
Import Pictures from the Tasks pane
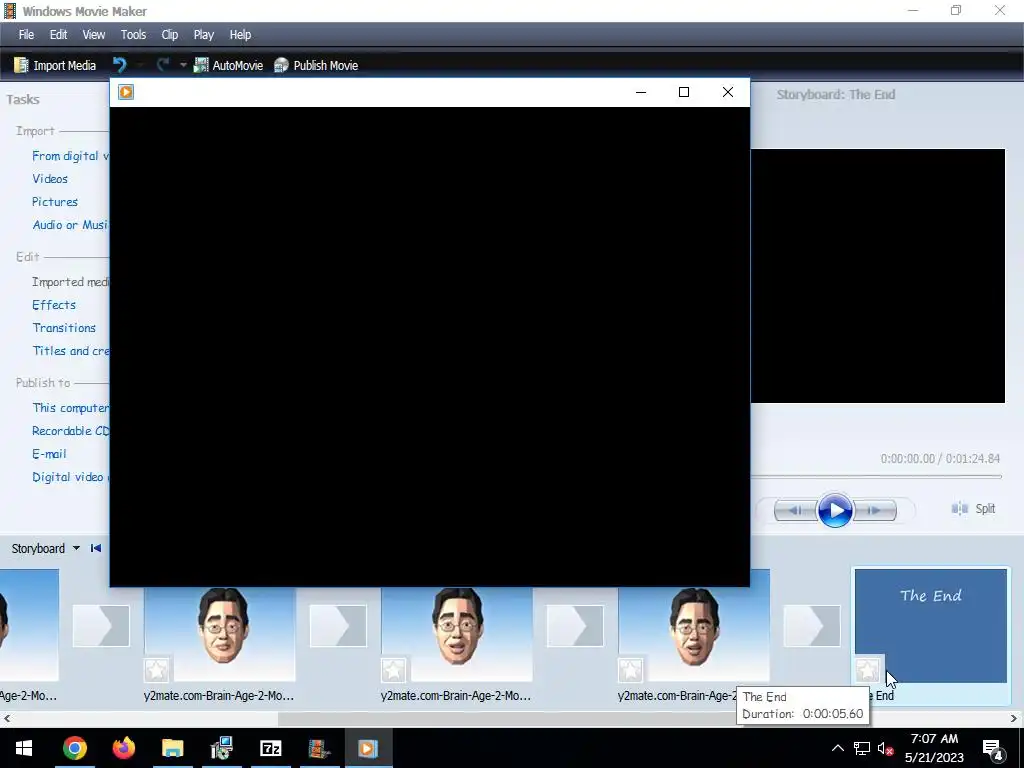(x=55, y=202)
